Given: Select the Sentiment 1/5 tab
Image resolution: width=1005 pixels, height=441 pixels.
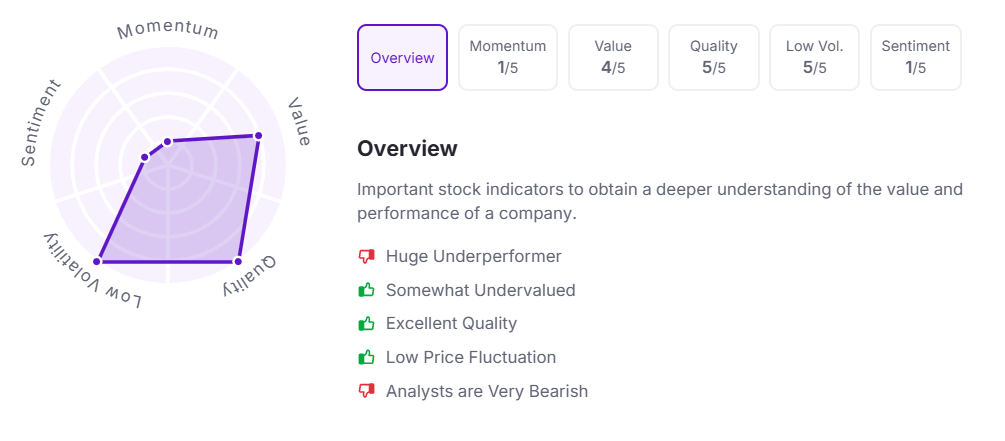Looking at the screenshot, I should [915, 58].
